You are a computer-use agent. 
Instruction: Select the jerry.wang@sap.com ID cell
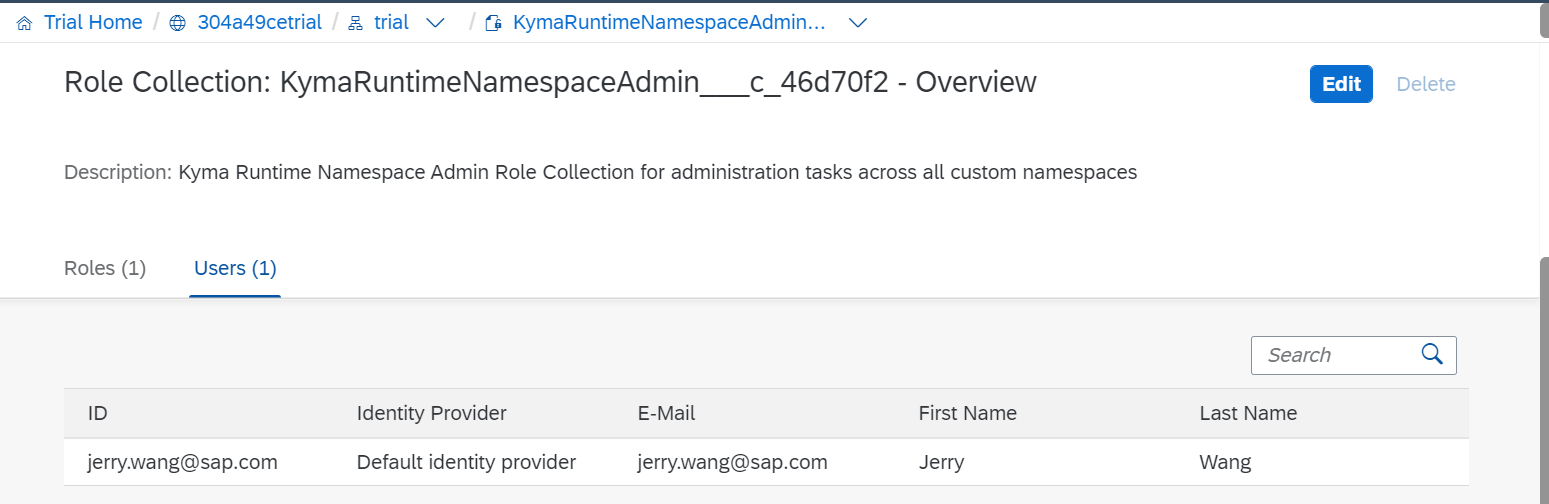coord(183,462)
